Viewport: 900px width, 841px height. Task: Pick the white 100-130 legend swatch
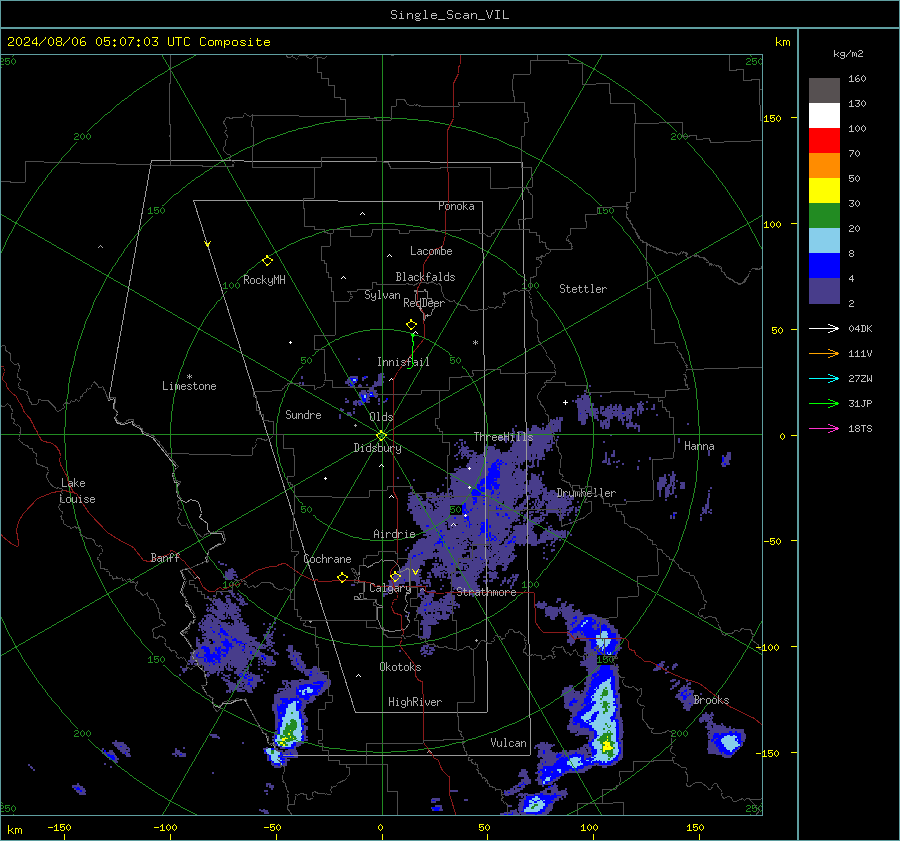(824, 115)
